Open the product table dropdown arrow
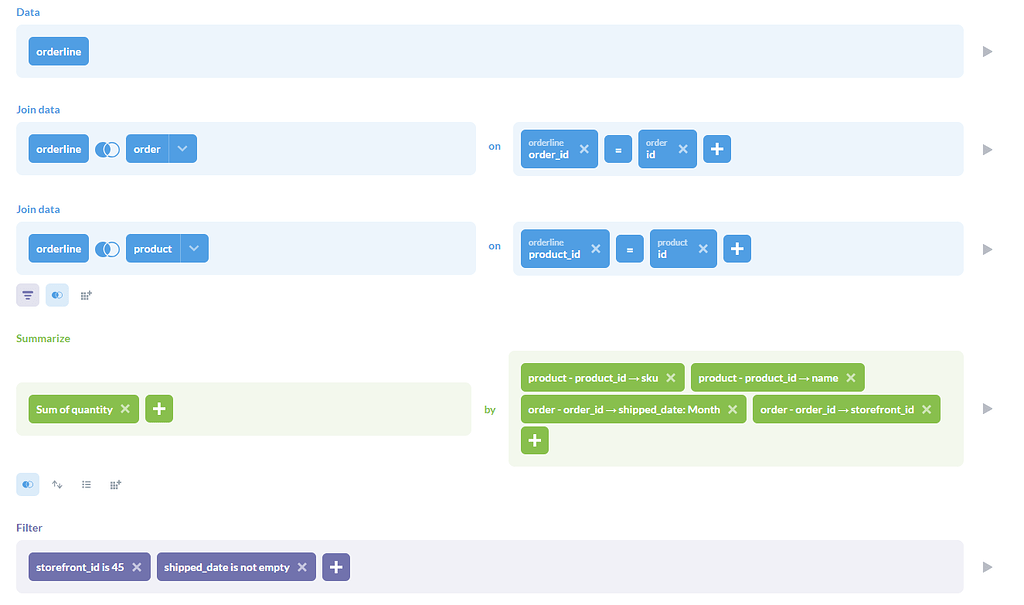This screenshot has width=1024, height=605. [194, 249]
